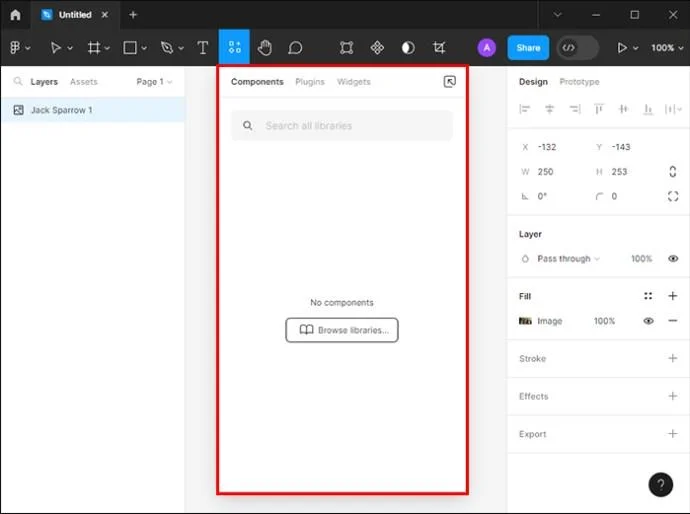Image resolution: width=690 pixels, height=514 pixels.
Task: Open title bar tabs chevron
Action: (558, 15)
